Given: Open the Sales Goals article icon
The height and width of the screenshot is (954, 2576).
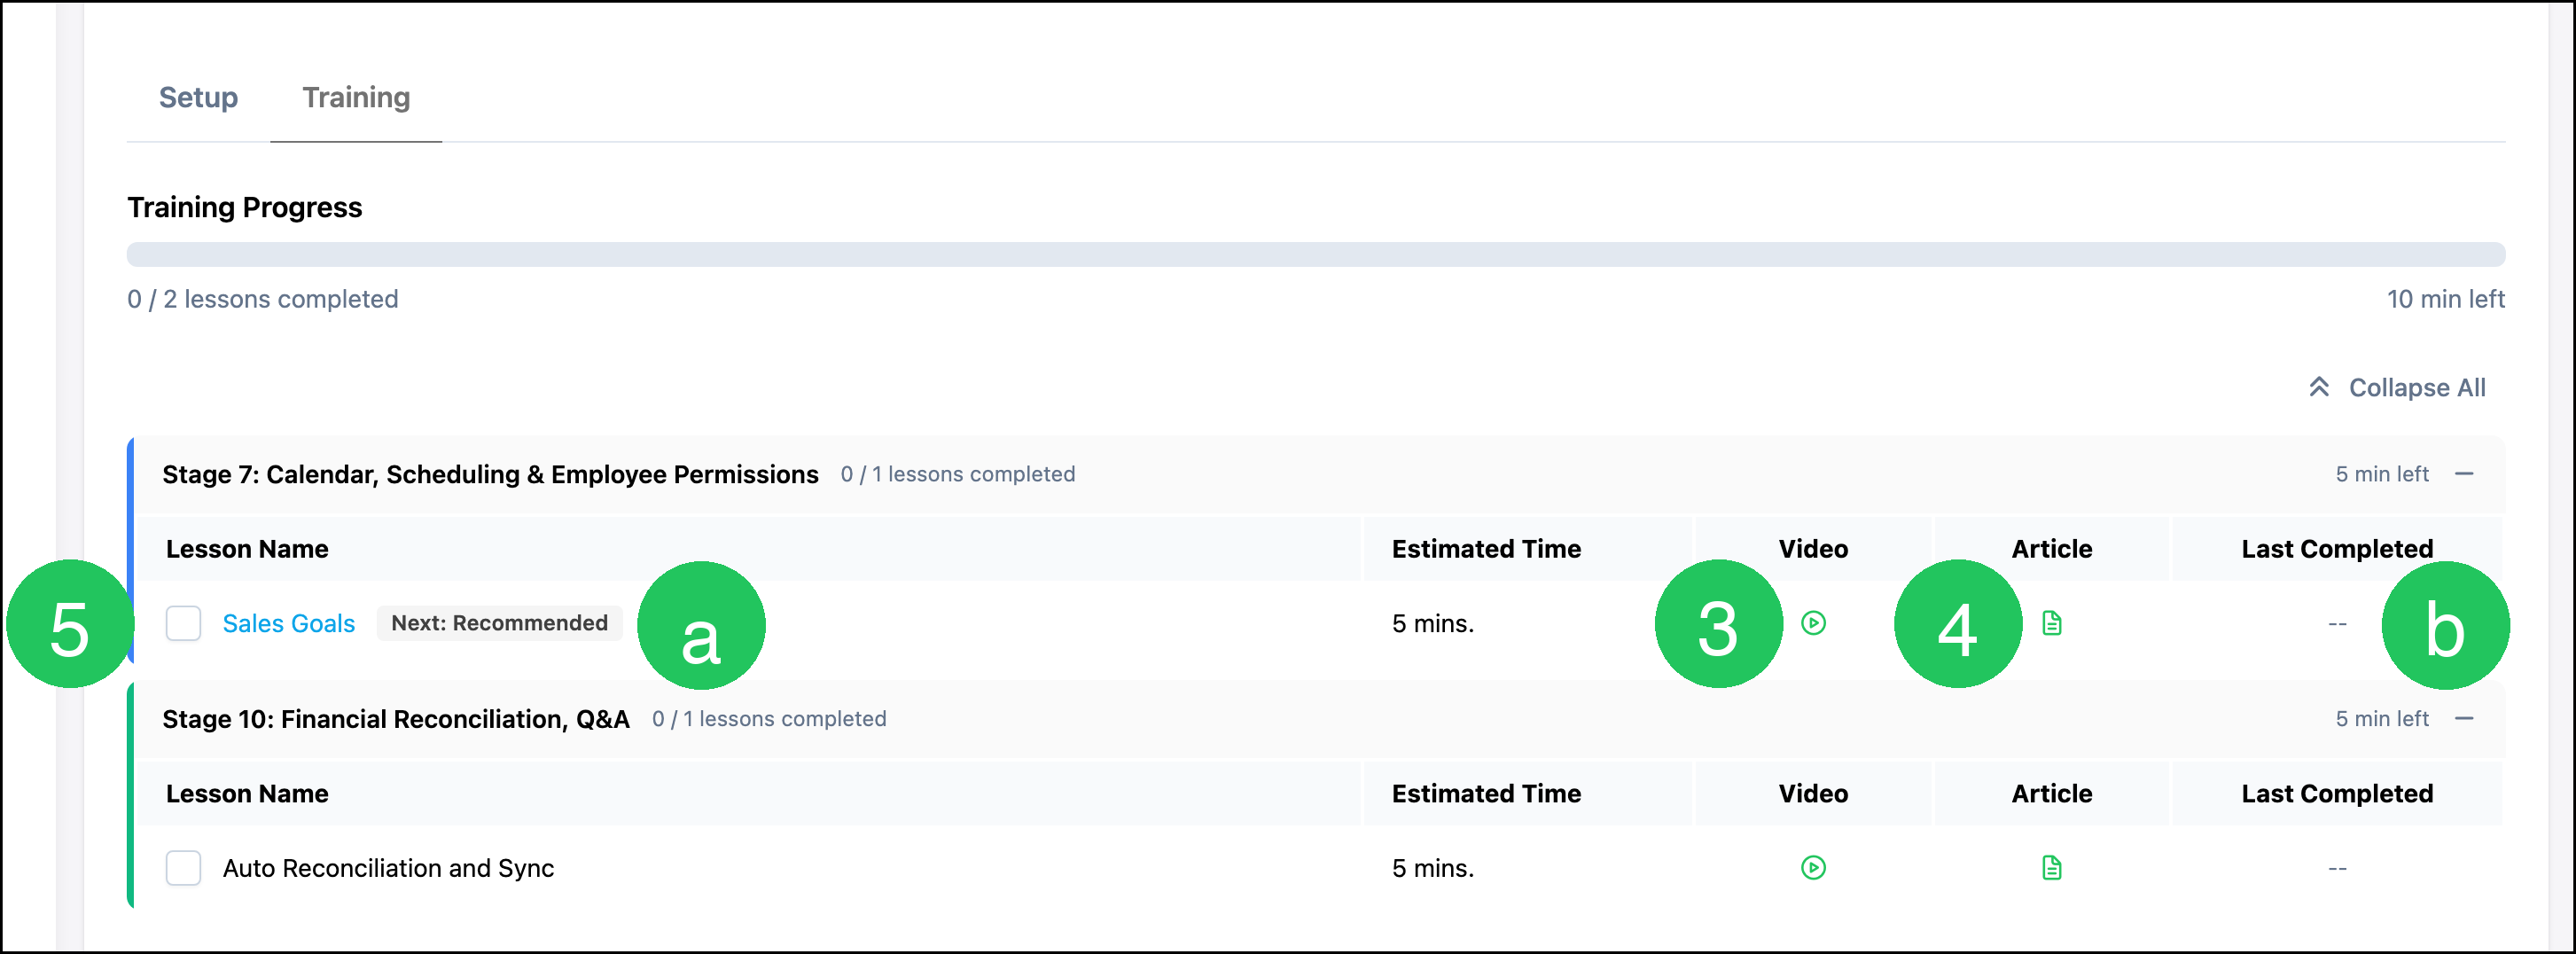Looking at the screenshot, I should [2051, 623].
